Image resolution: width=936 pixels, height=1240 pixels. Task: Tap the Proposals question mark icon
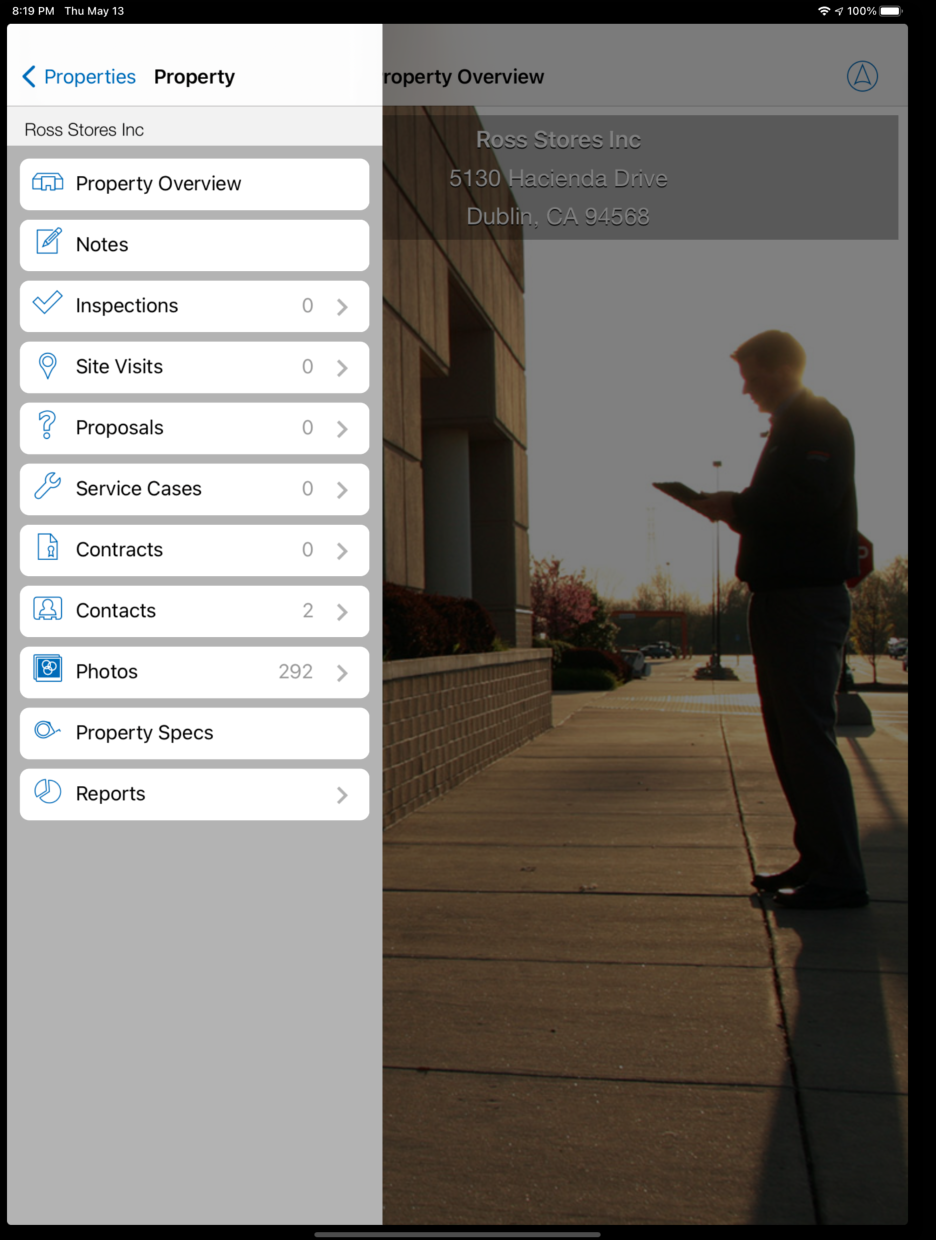point(48,427)
